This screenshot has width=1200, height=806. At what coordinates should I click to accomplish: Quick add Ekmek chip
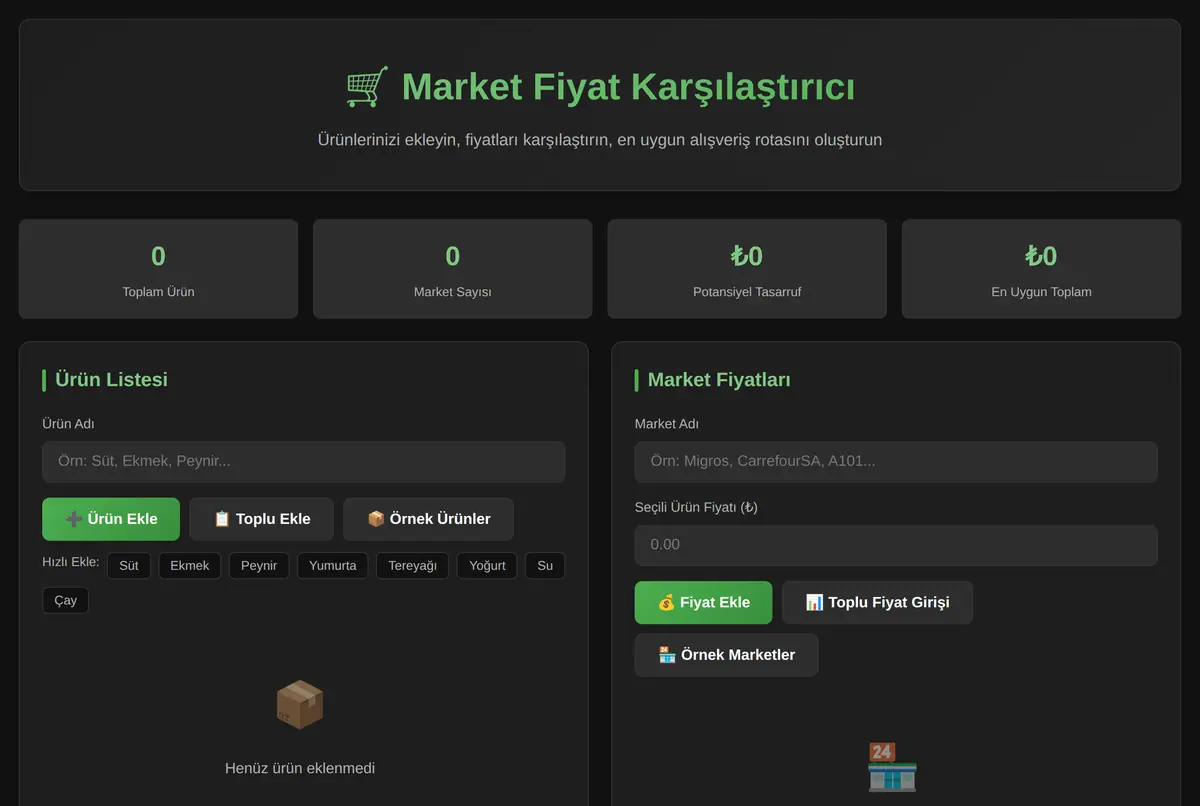(x=190, y=565)
